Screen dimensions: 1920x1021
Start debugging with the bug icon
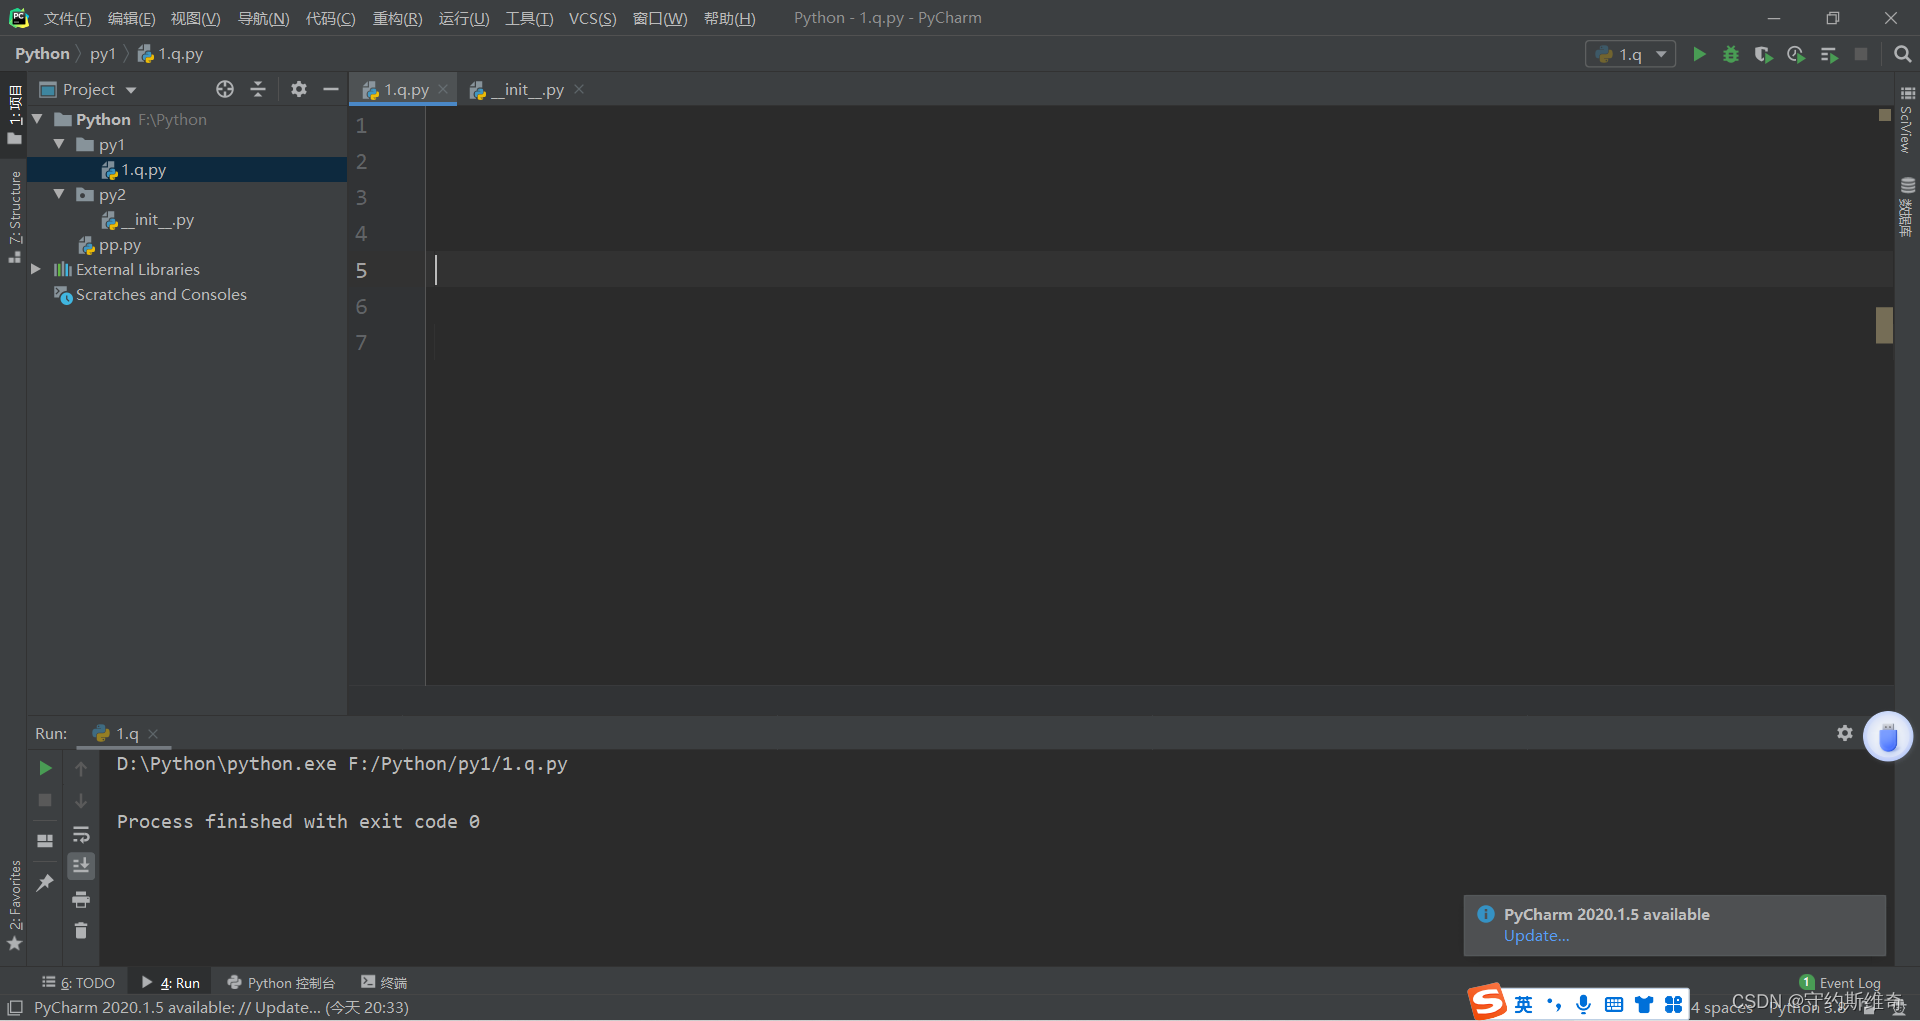click(x=1731, y=54)
